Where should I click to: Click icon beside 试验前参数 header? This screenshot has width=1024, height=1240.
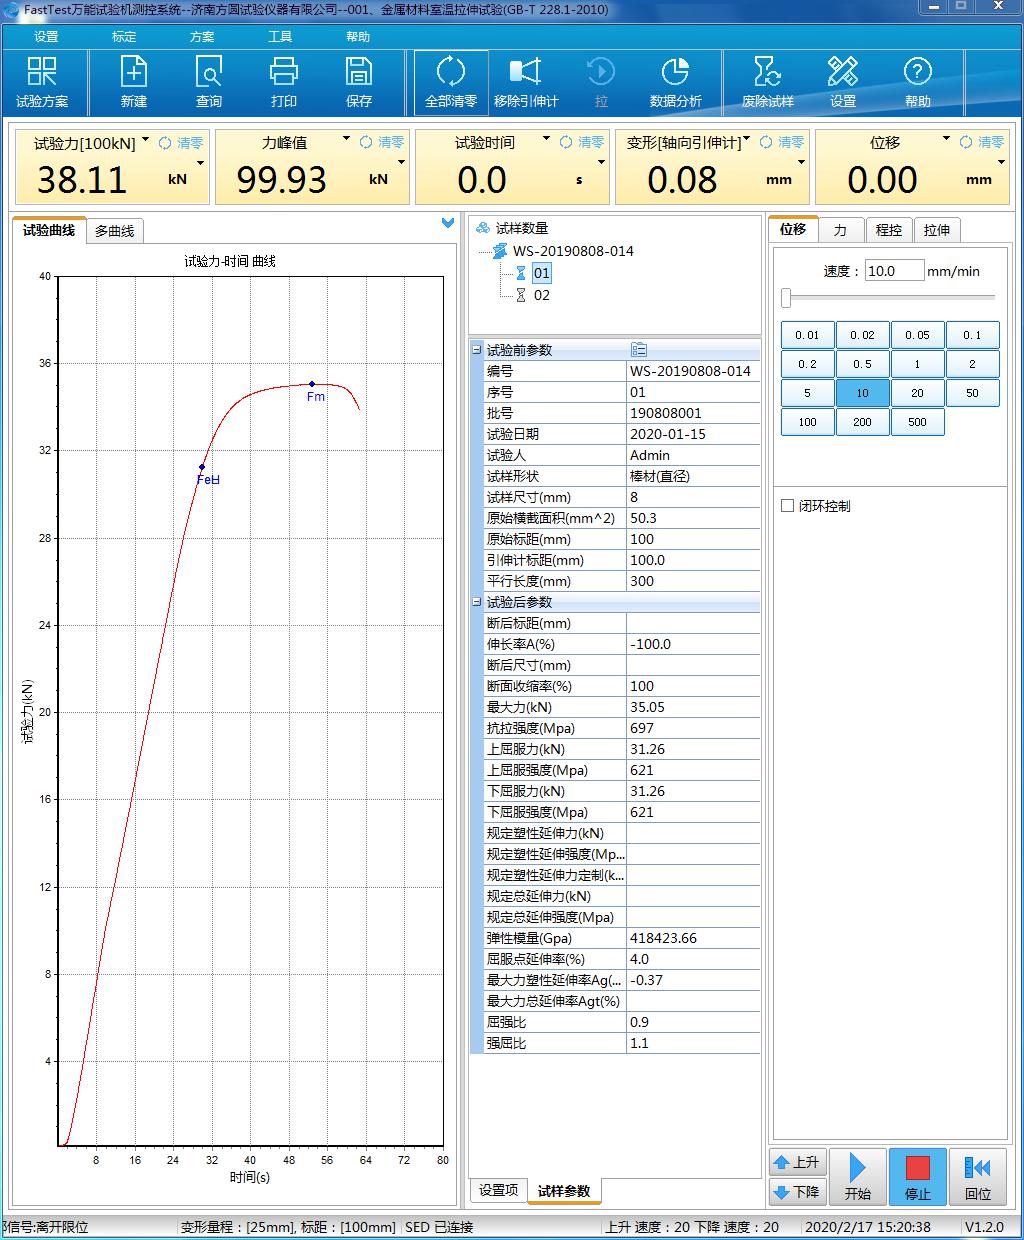[x=639, y=350]
